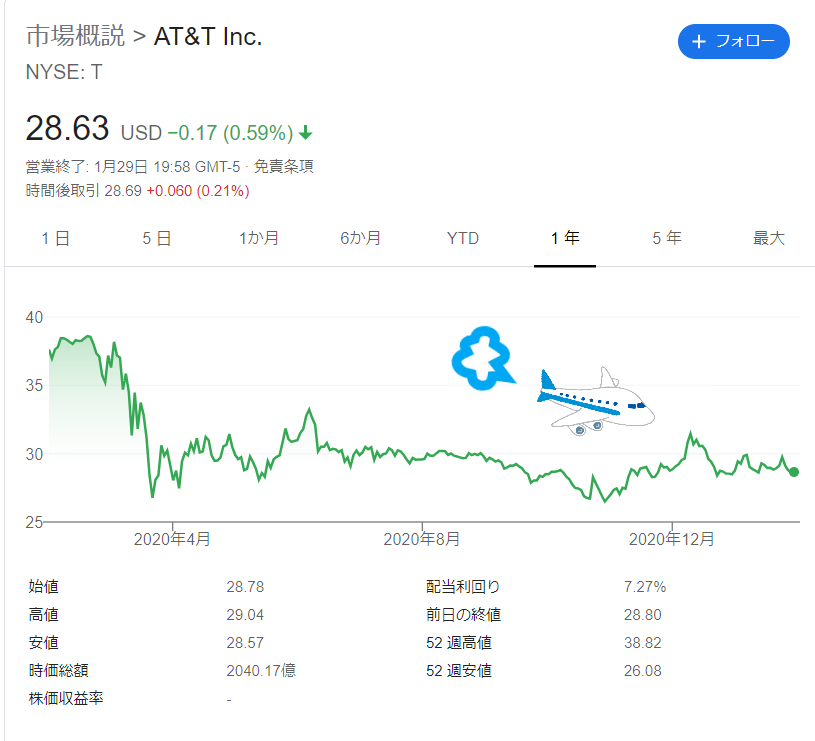Click the green endpoint dot on chart line
This screenshot has width=815, height=741.
pos(794,472)
